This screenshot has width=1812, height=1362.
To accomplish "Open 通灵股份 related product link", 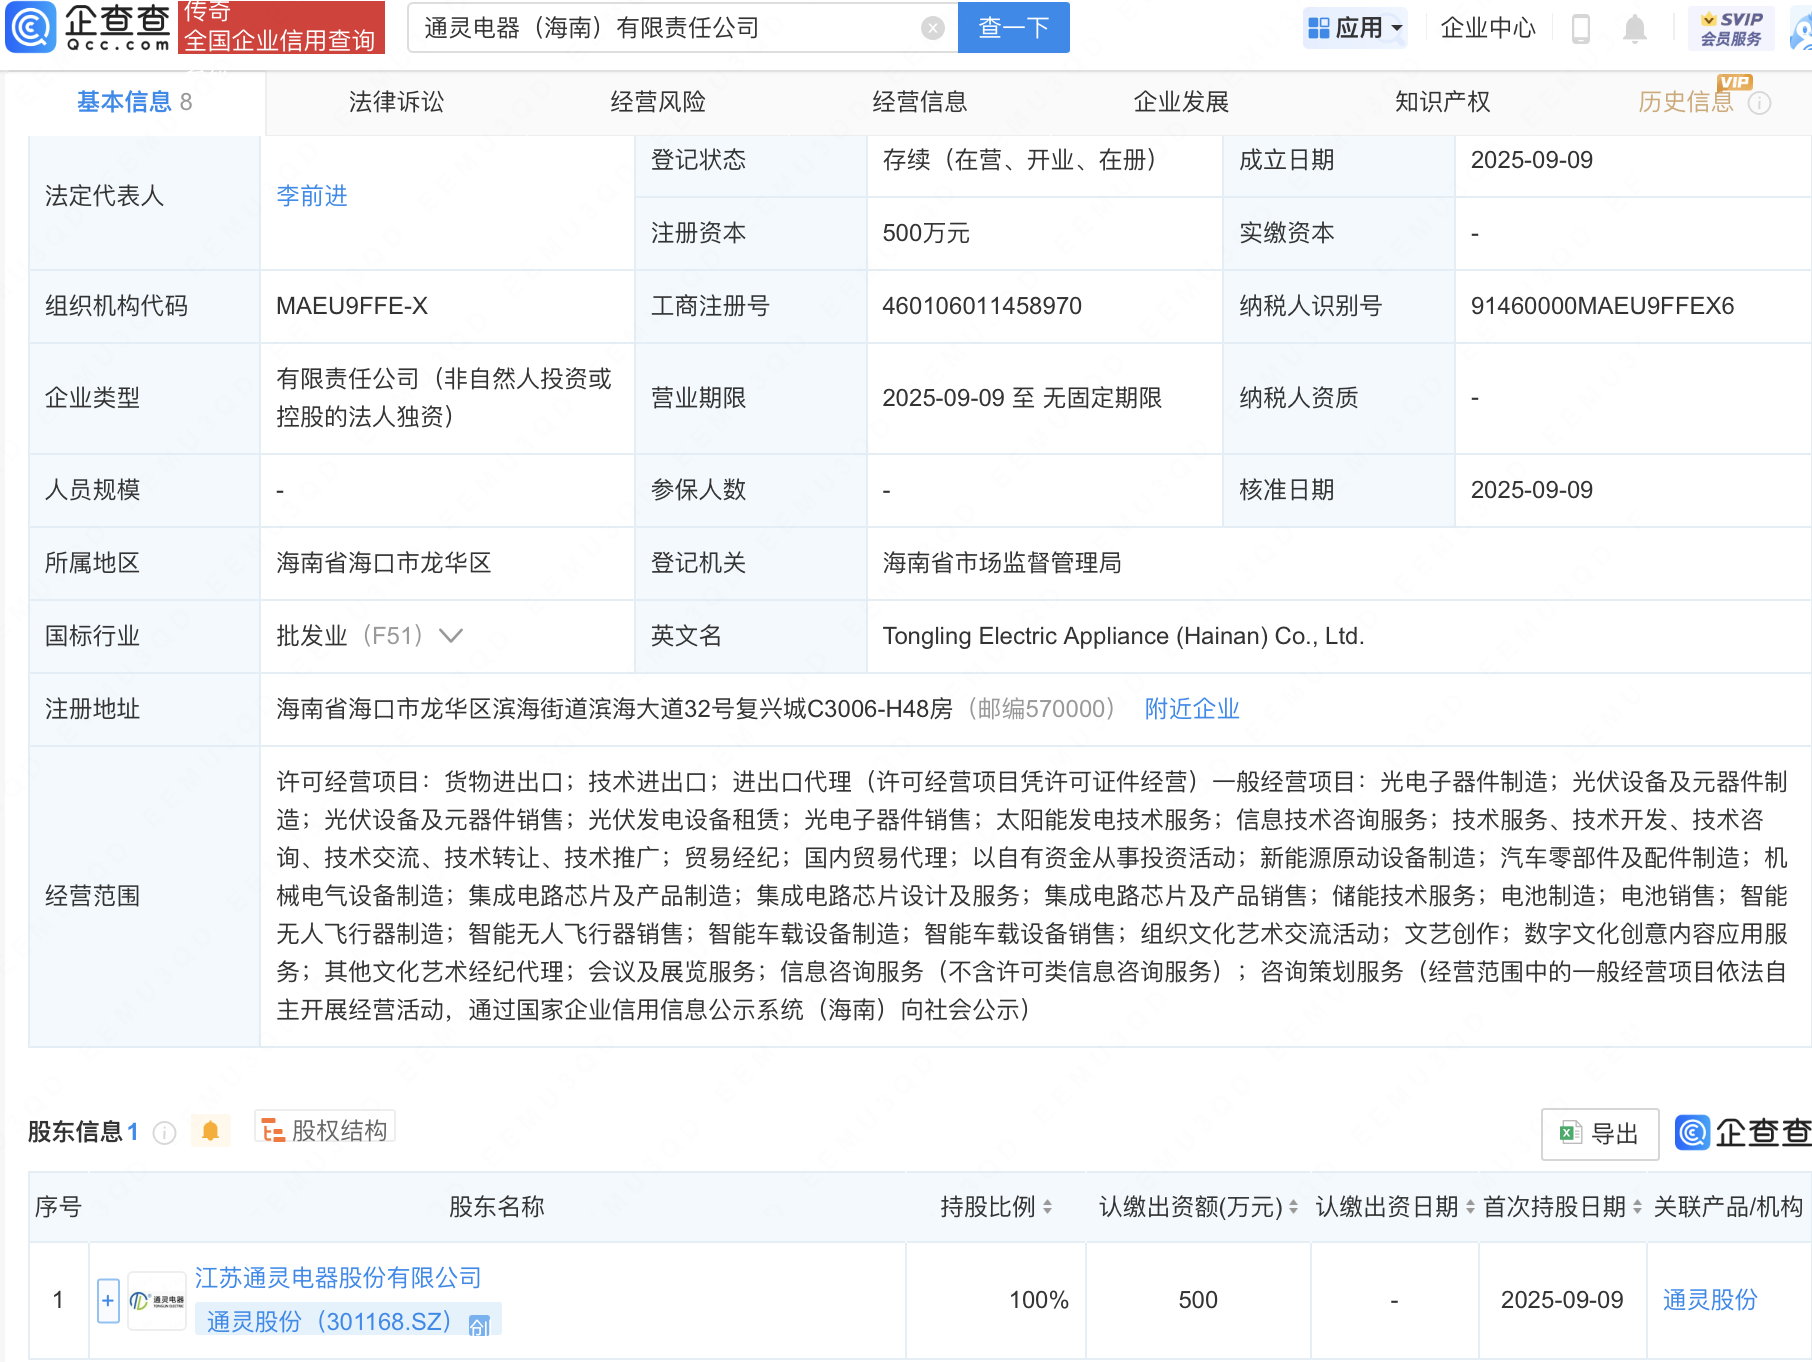I will coord(1710,1300).
